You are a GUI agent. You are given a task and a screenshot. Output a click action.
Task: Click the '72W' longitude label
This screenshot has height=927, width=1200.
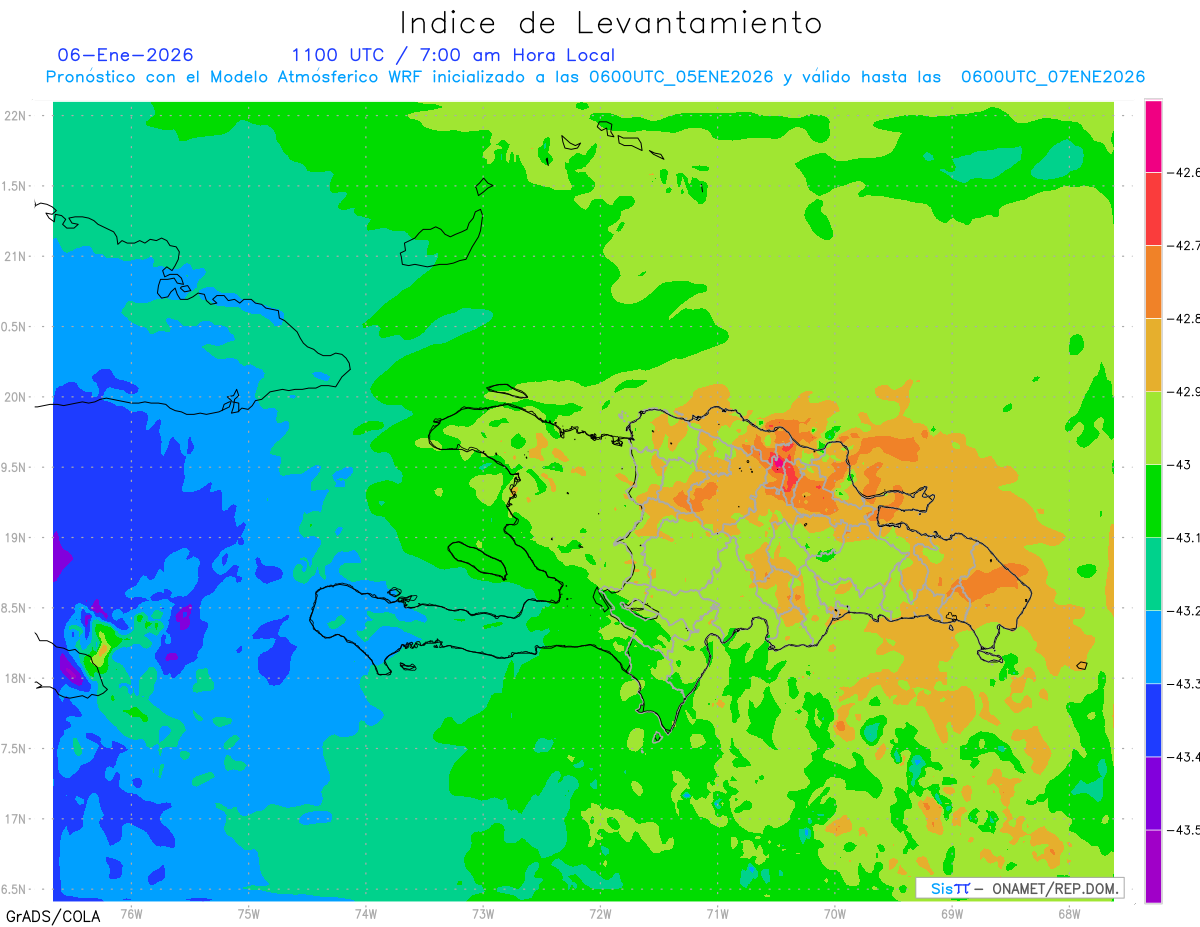coord(600,912)
